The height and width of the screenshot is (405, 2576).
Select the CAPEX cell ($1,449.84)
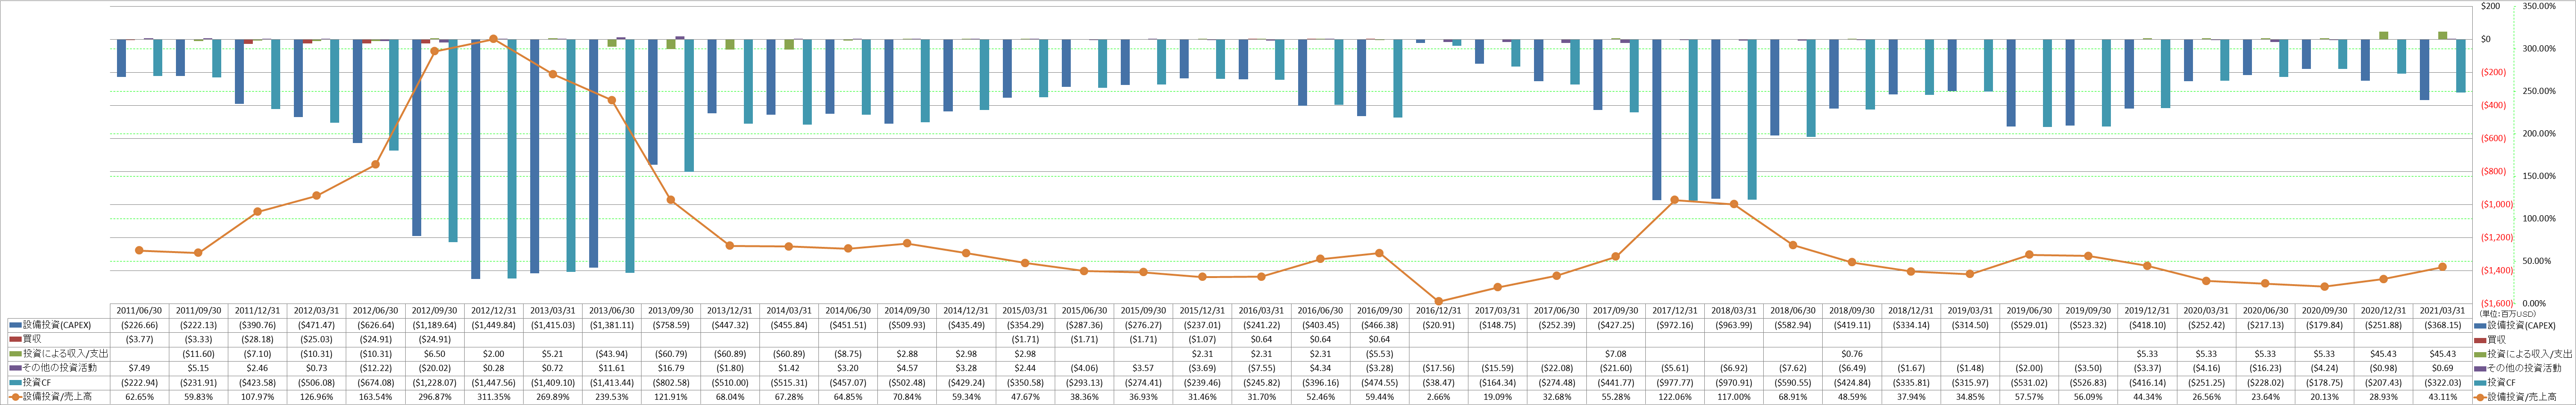tap(493, 325)
